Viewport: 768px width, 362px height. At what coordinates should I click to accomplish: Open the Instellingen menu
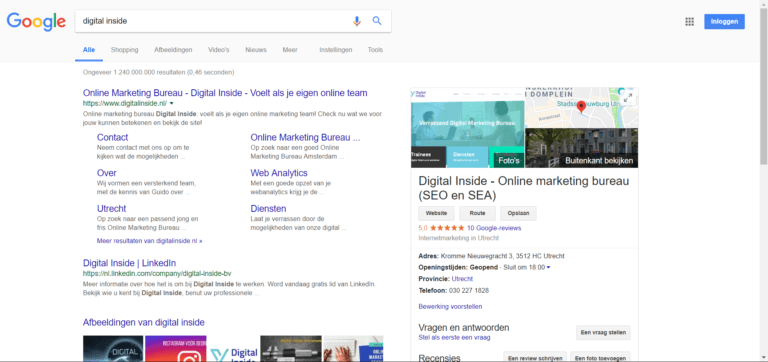(336, 50)
